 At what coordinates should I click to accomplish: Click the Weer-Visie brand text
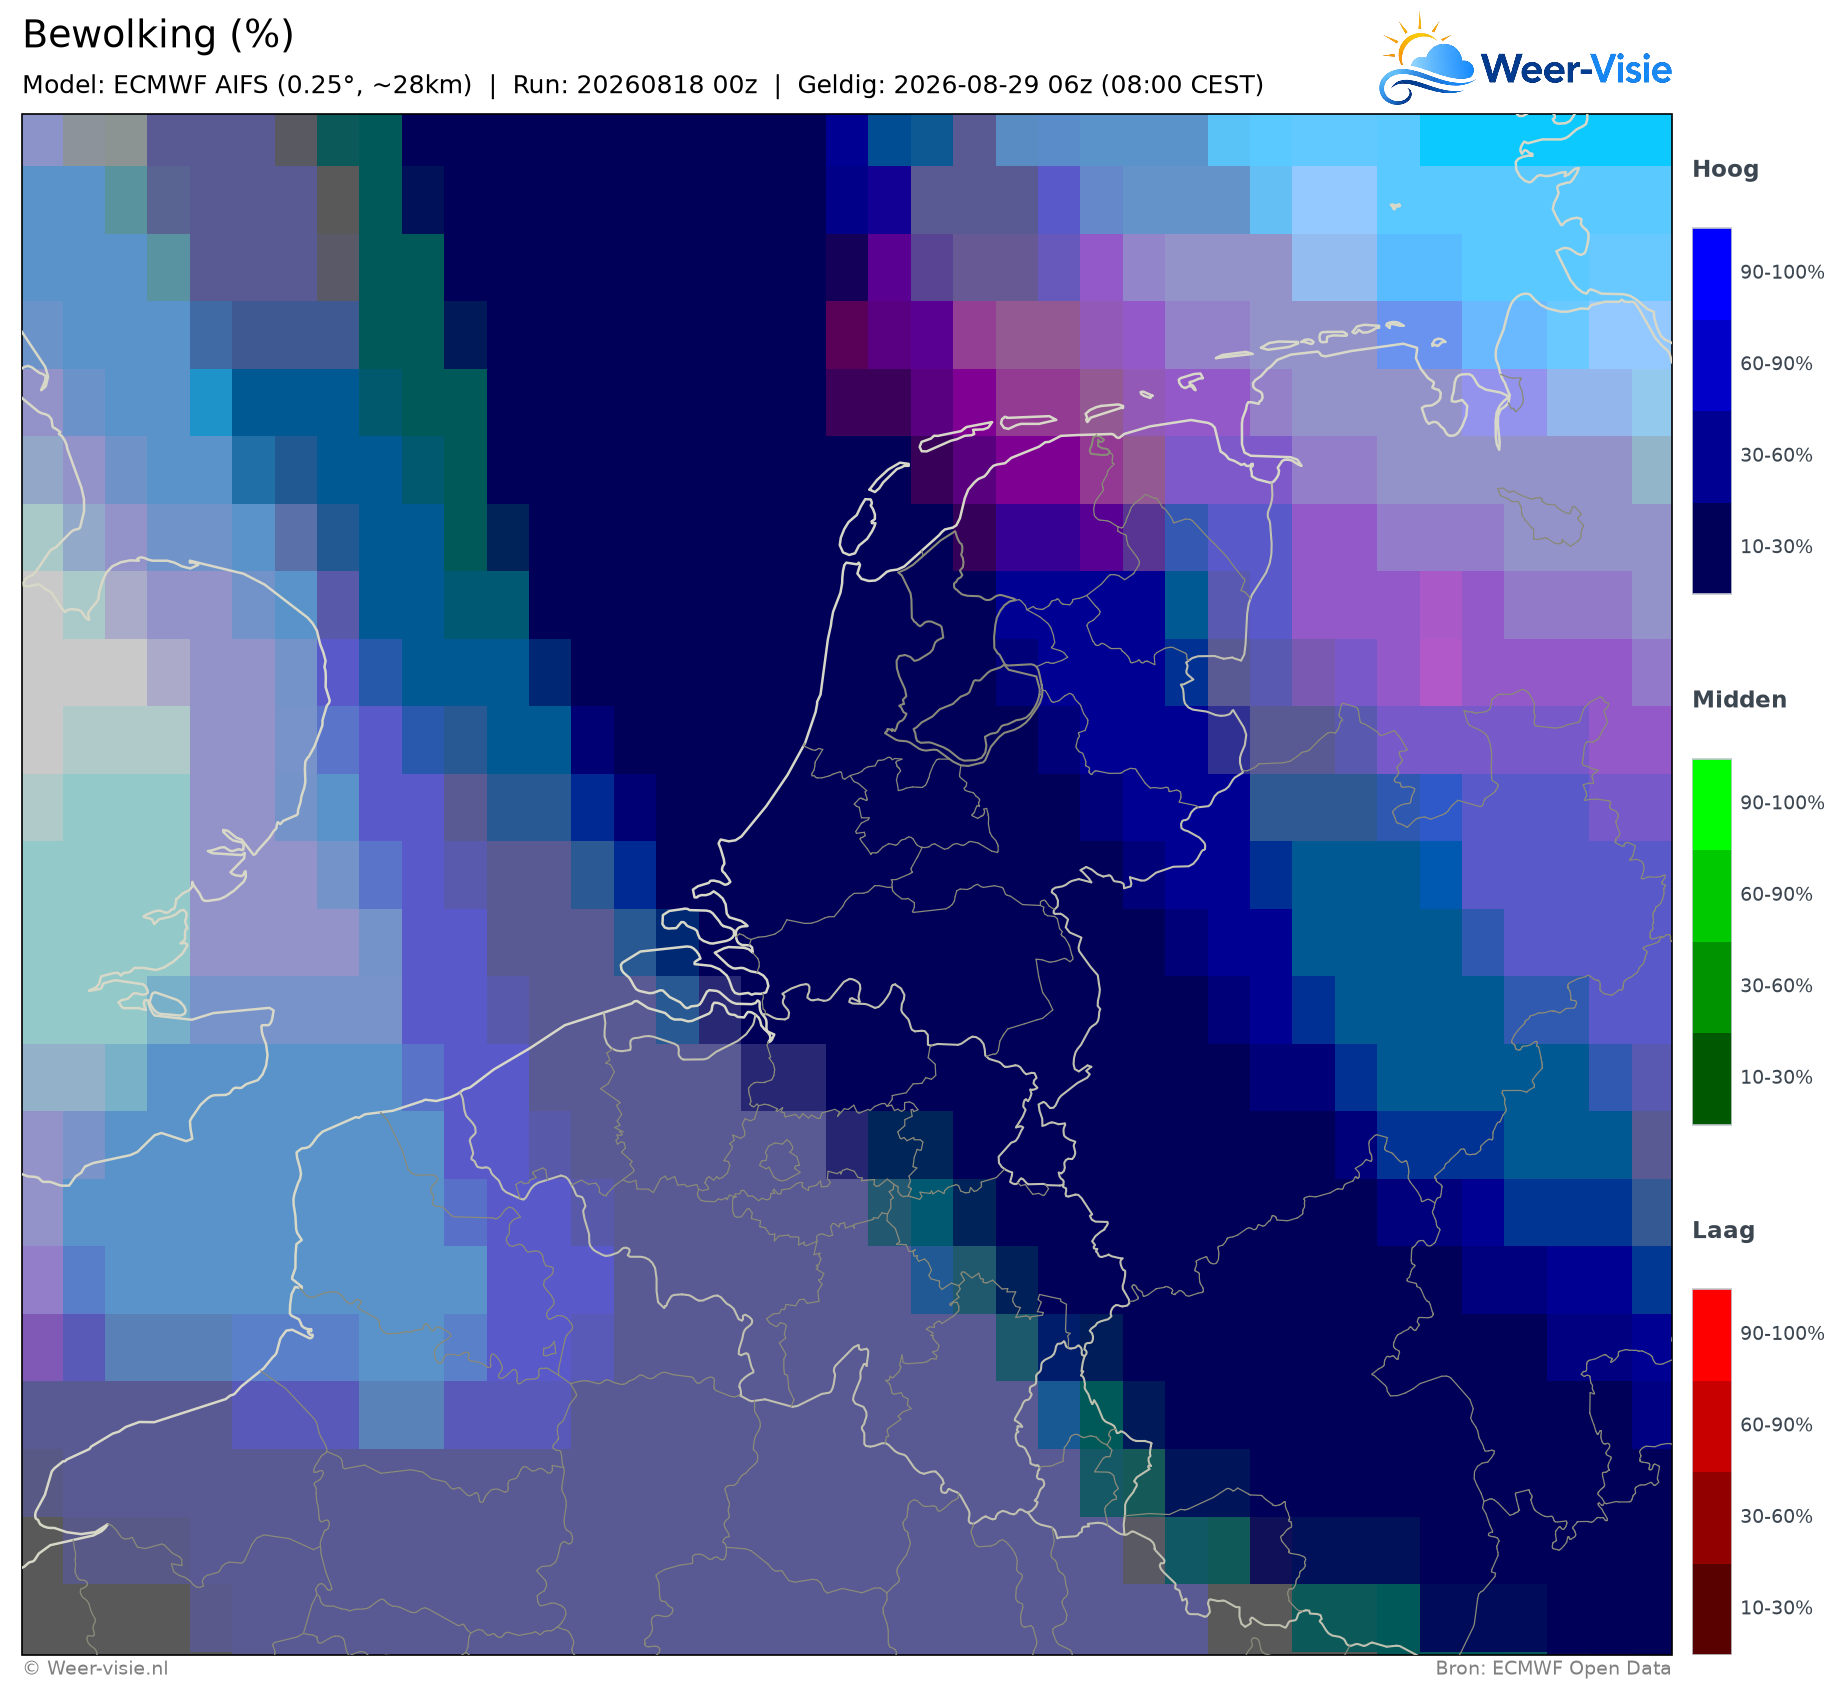(x=1576, y=69)
